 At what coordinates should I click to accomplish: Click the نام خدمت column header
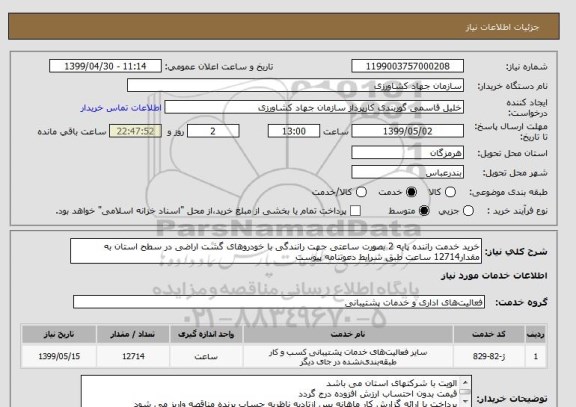pos(348,334)
